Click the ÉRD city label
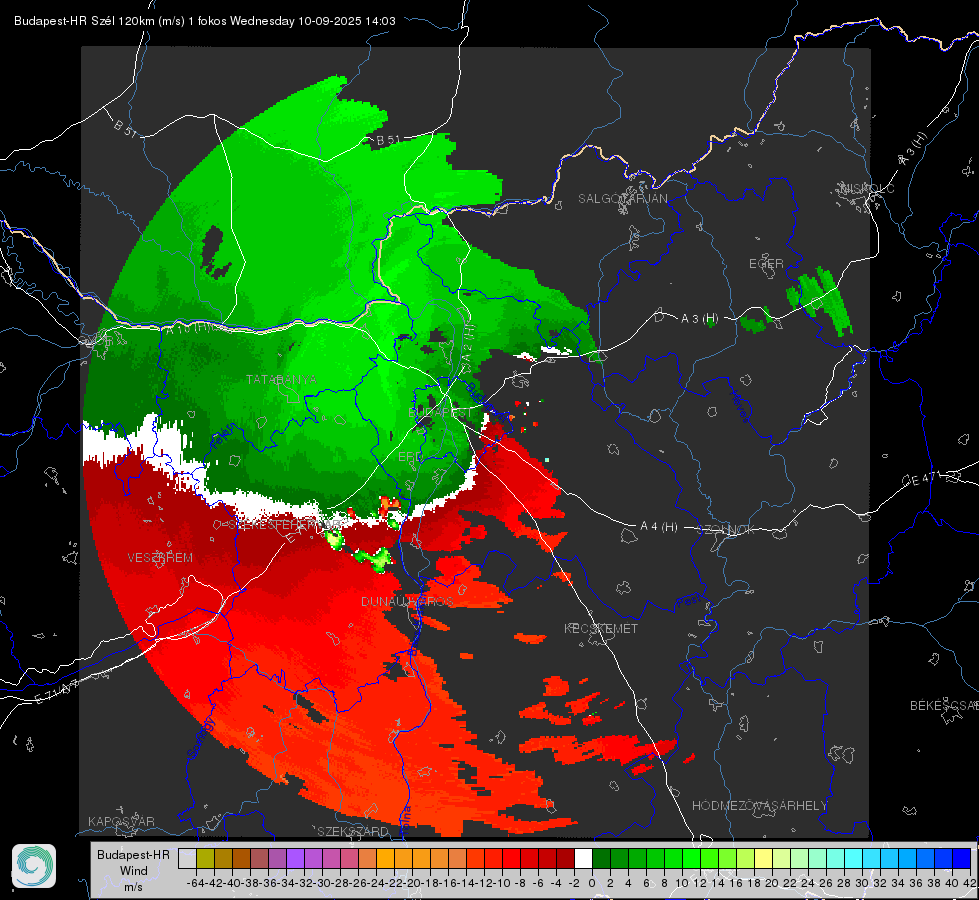The image size is (979, 900). point(410,457)
